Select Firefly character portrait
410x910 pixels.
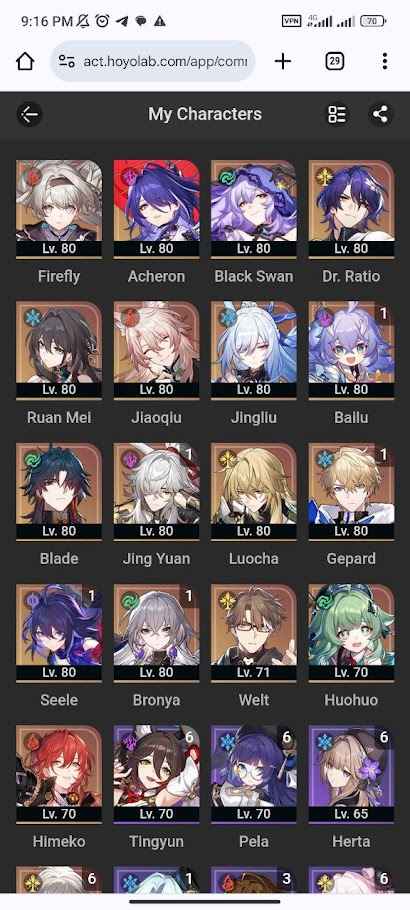[59, 209]
